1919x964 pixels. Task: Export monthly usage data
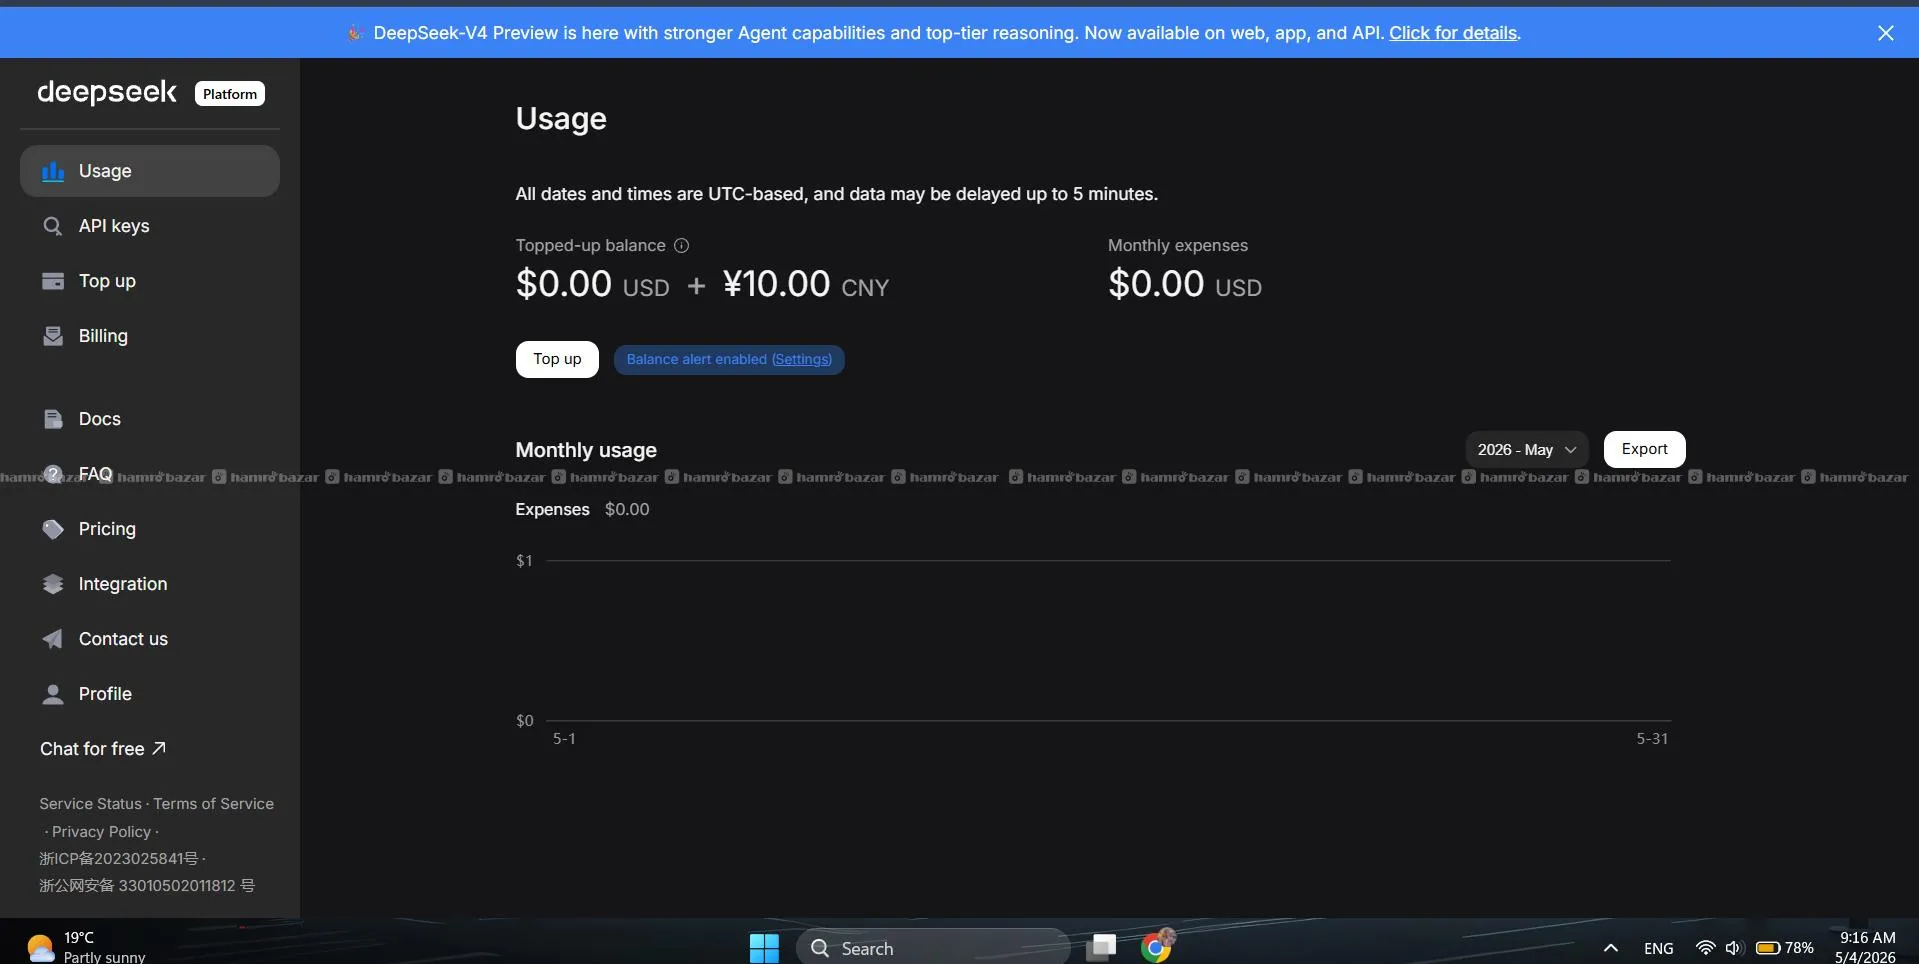click(1644, 449)
